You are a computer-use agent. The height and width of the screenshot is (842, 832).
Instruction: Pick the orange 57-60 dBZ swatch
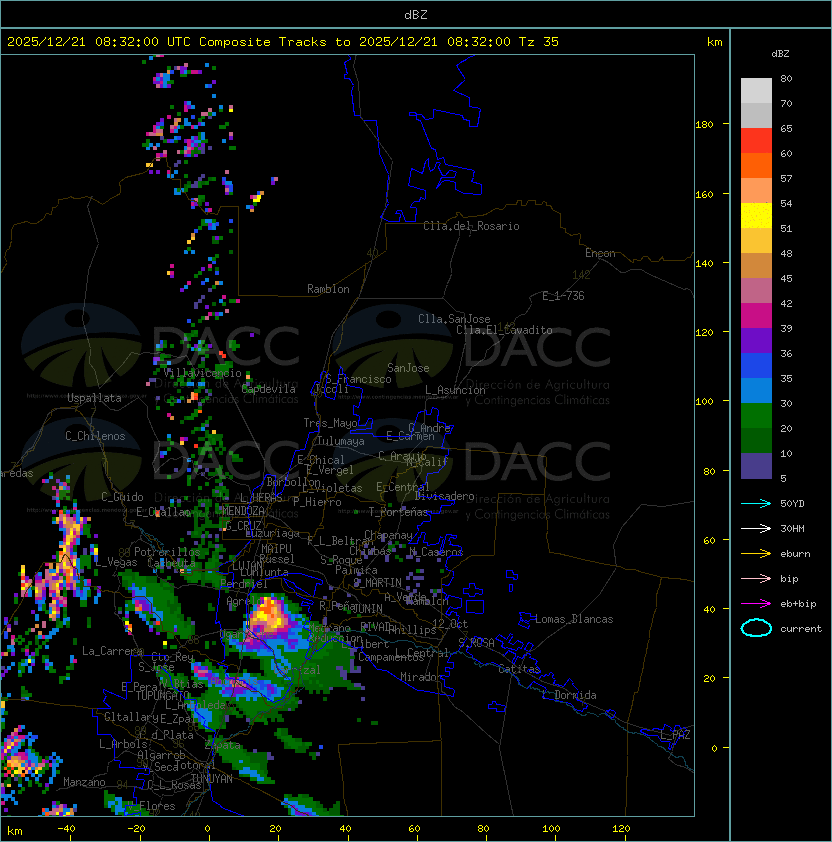point(756,166)
